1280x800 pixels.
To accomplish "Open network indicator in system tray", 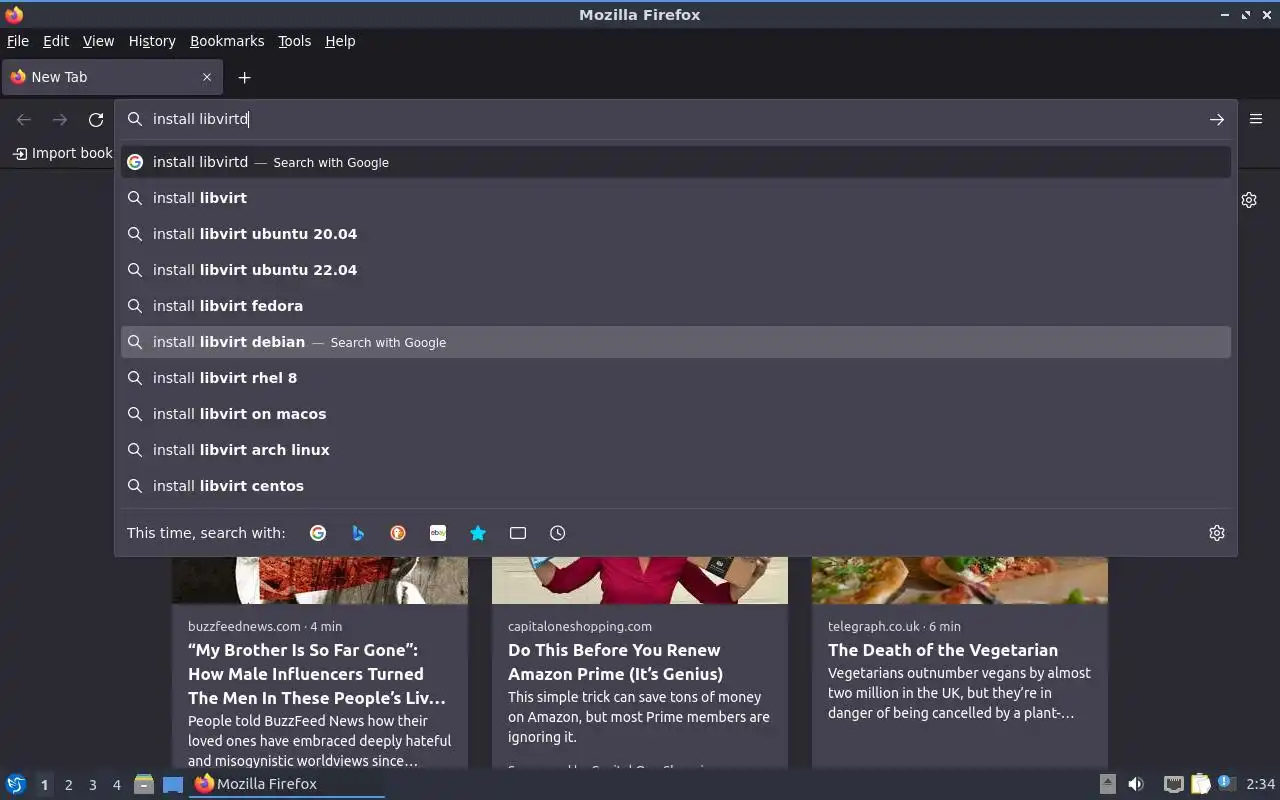I will 1174,784.
